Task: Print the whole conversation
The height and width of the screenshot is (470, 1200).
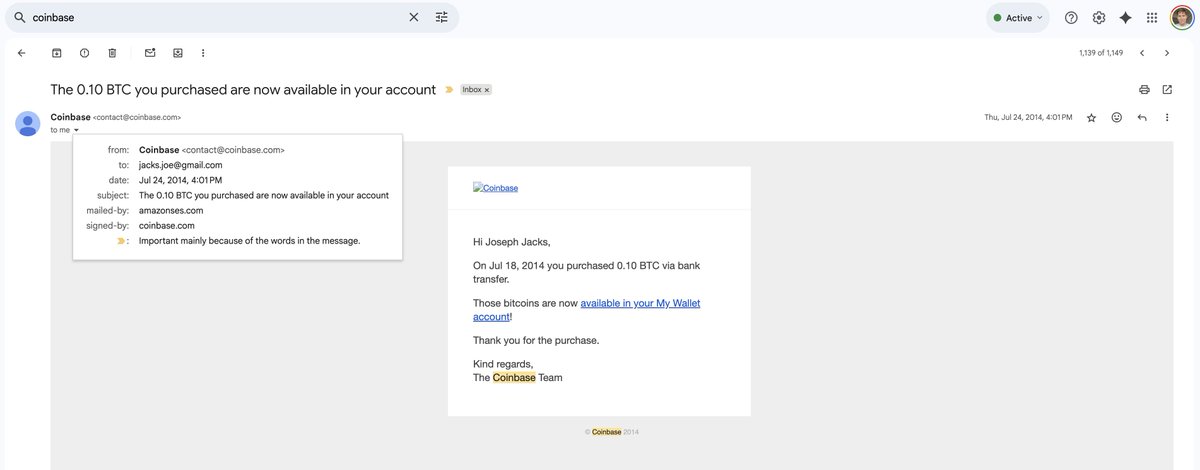Action: 1144,90
